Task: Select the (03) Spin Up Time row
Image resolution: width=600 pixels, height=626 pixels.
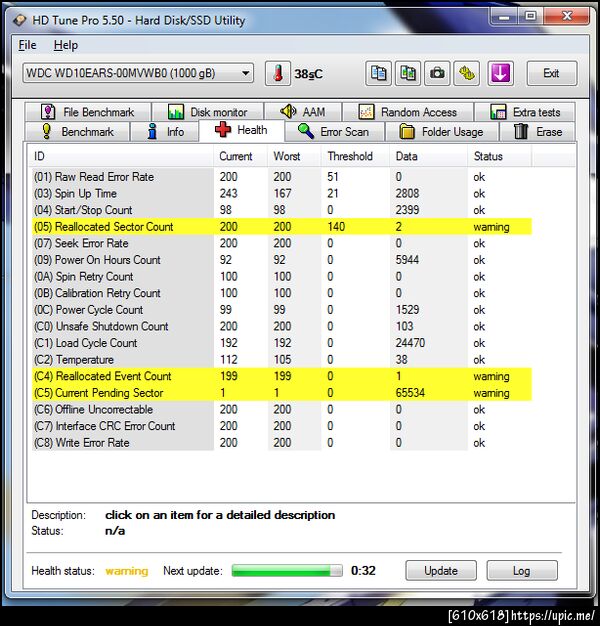Action: click(x=282, y=194)
